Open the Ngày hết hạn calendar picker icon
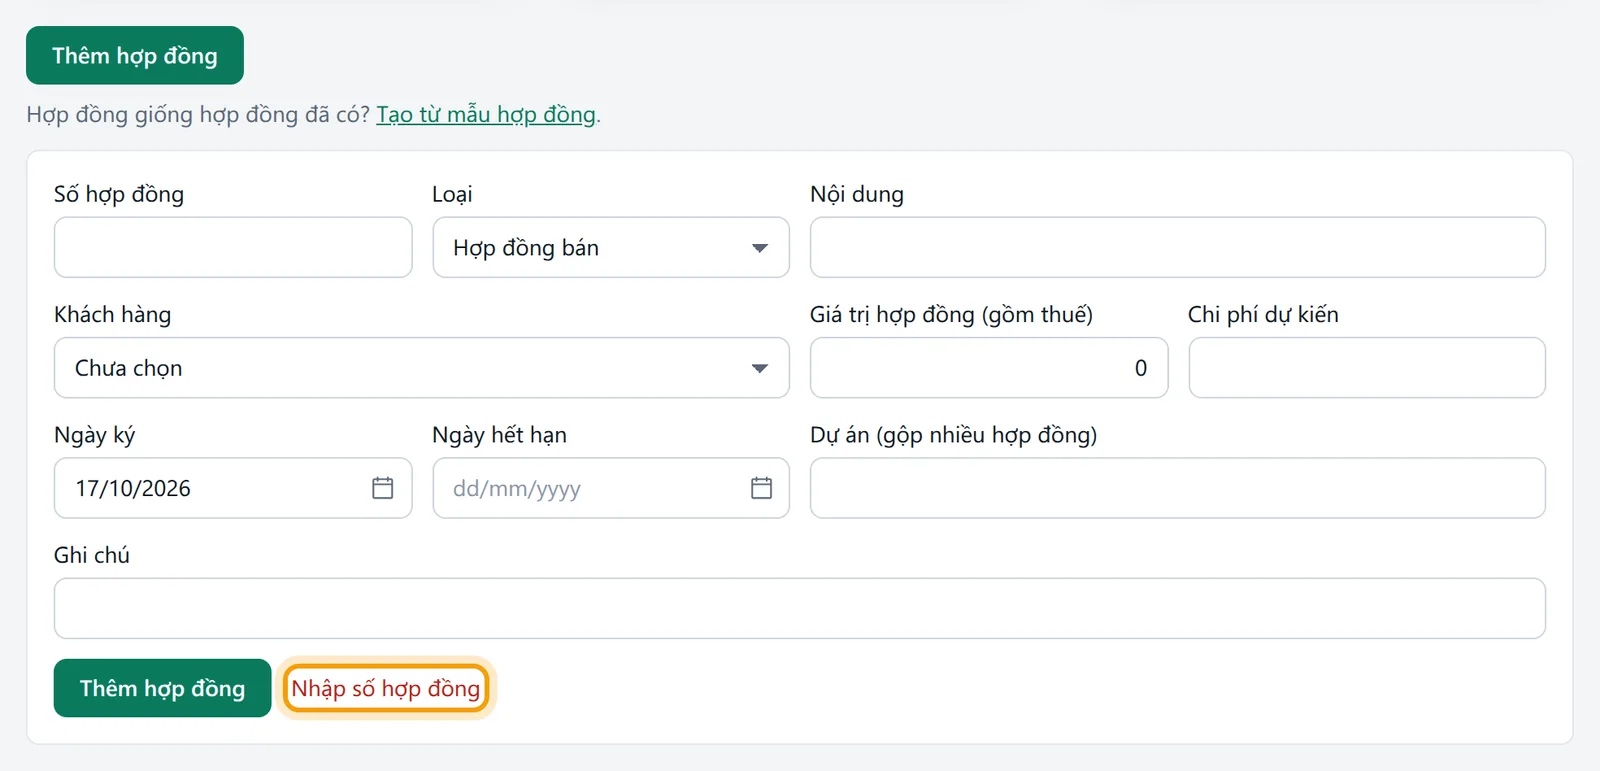1600x771 pixels. coord(761,488)
